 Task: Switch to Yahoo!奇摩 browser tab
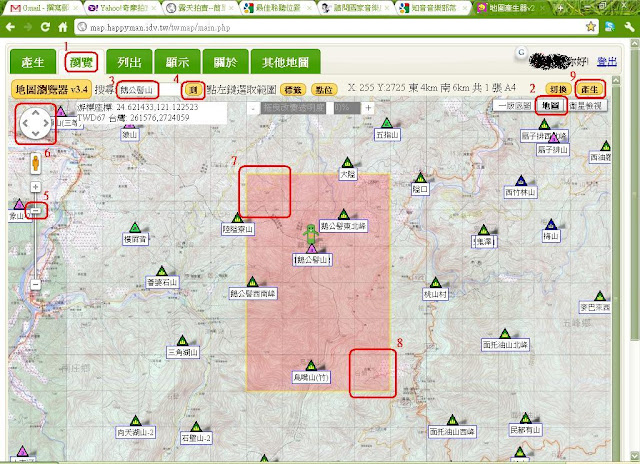point(122,8)
